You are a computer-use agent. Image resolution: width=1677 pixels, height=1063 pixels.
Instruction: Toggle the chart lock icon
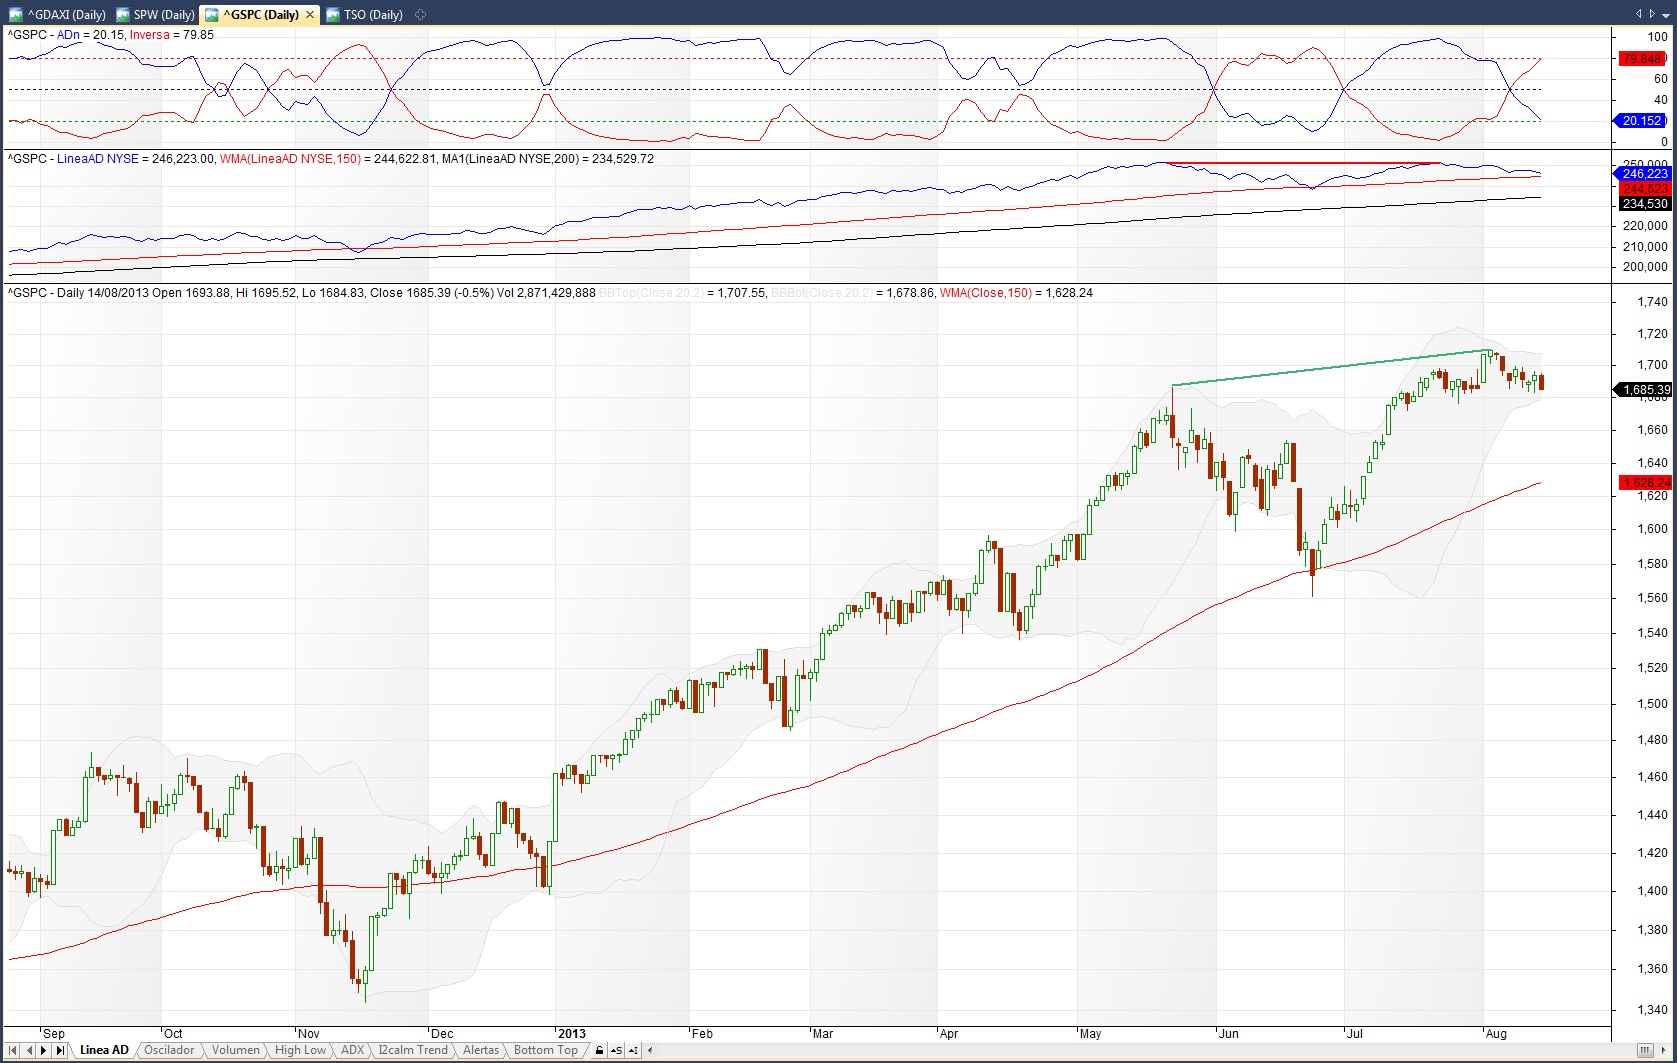pos(599,1050)
